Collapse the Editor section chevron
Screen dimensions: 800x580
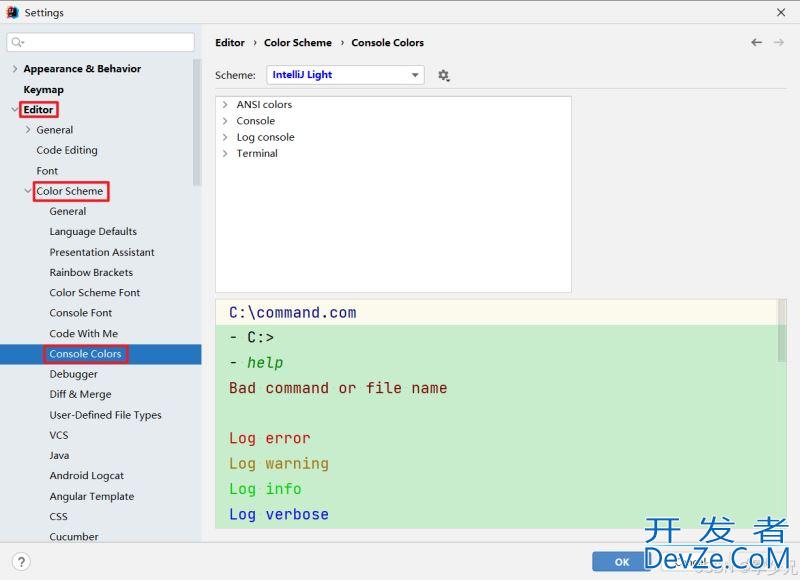click(x=15, y=110)
